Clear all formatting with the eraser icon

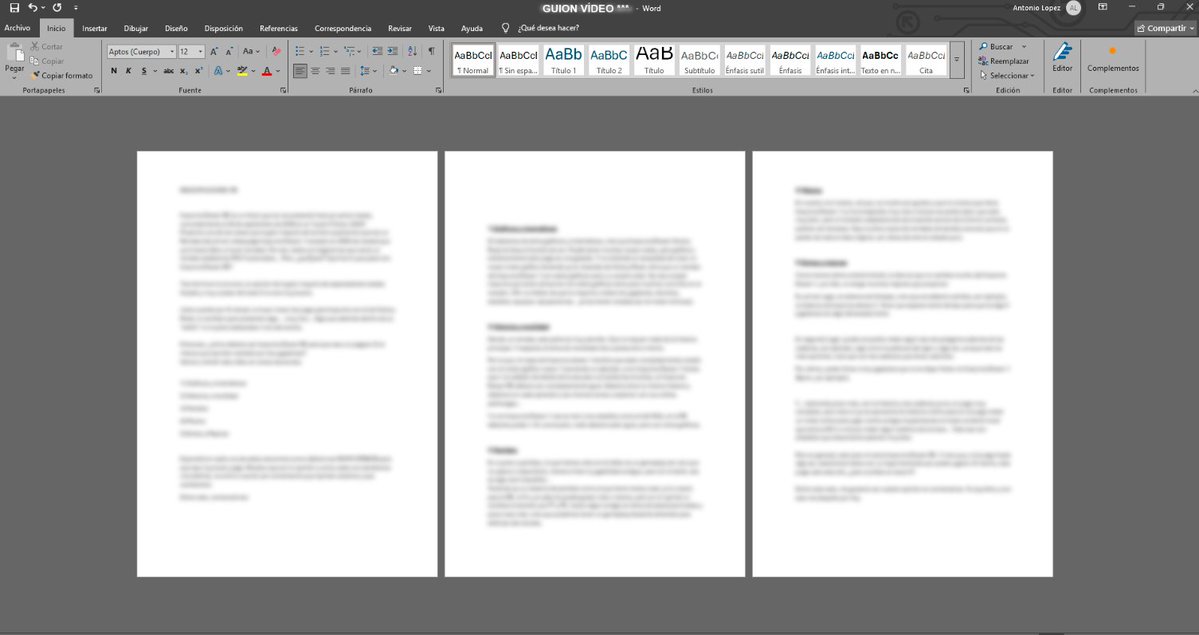click(x=276, y=51)
